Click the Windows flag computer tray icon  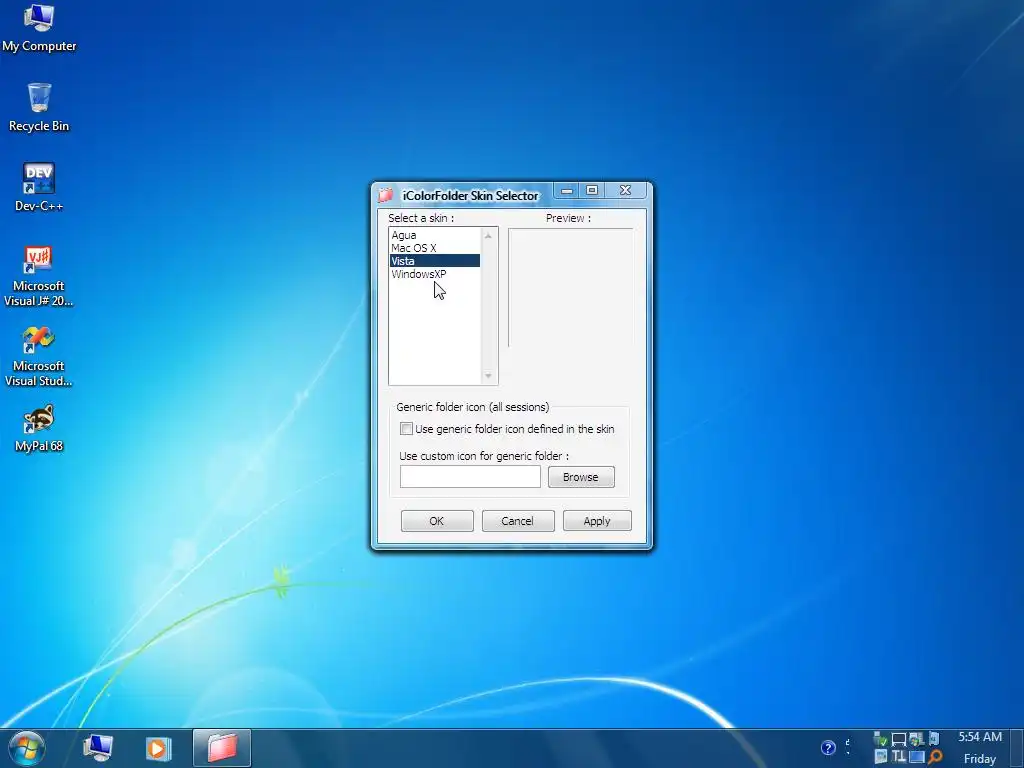point(917,739)
